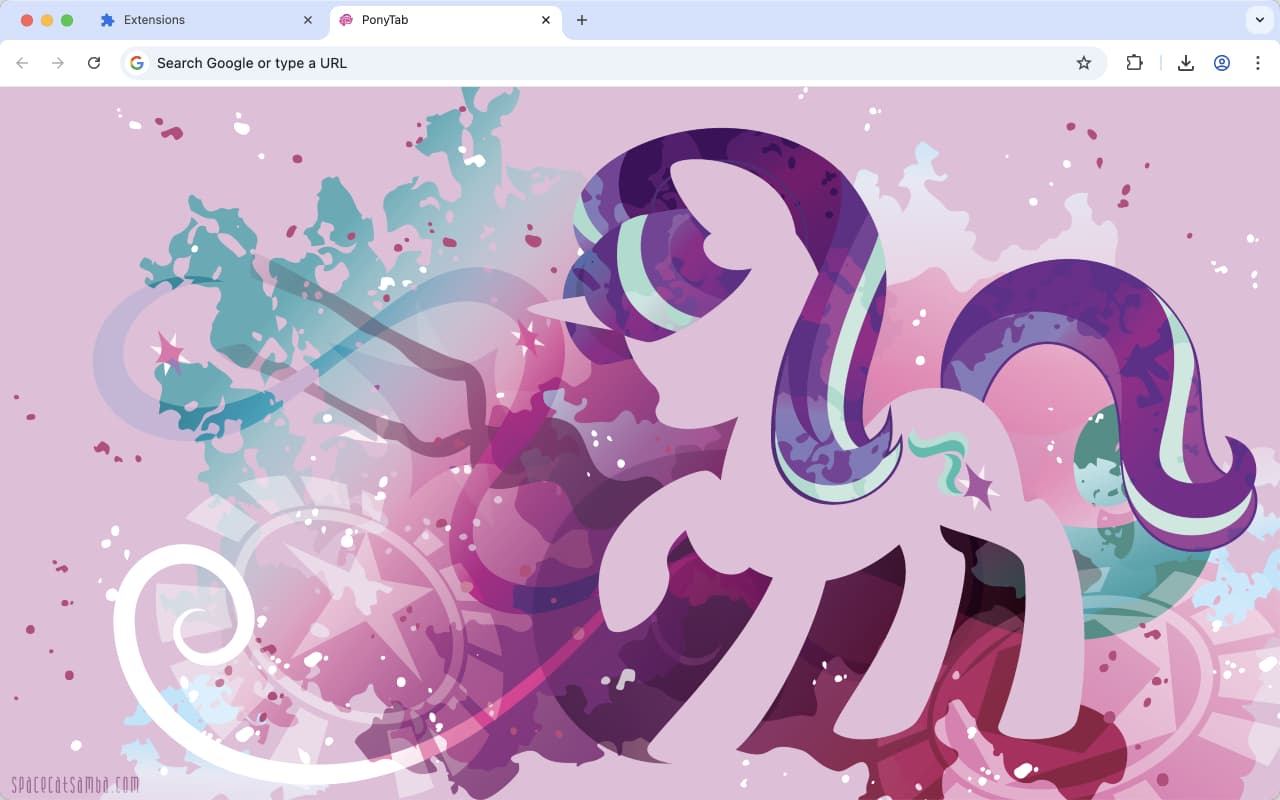1280x800 pixels.
Task: Open a new tab with plus button
Action: [x=582, y=20]
